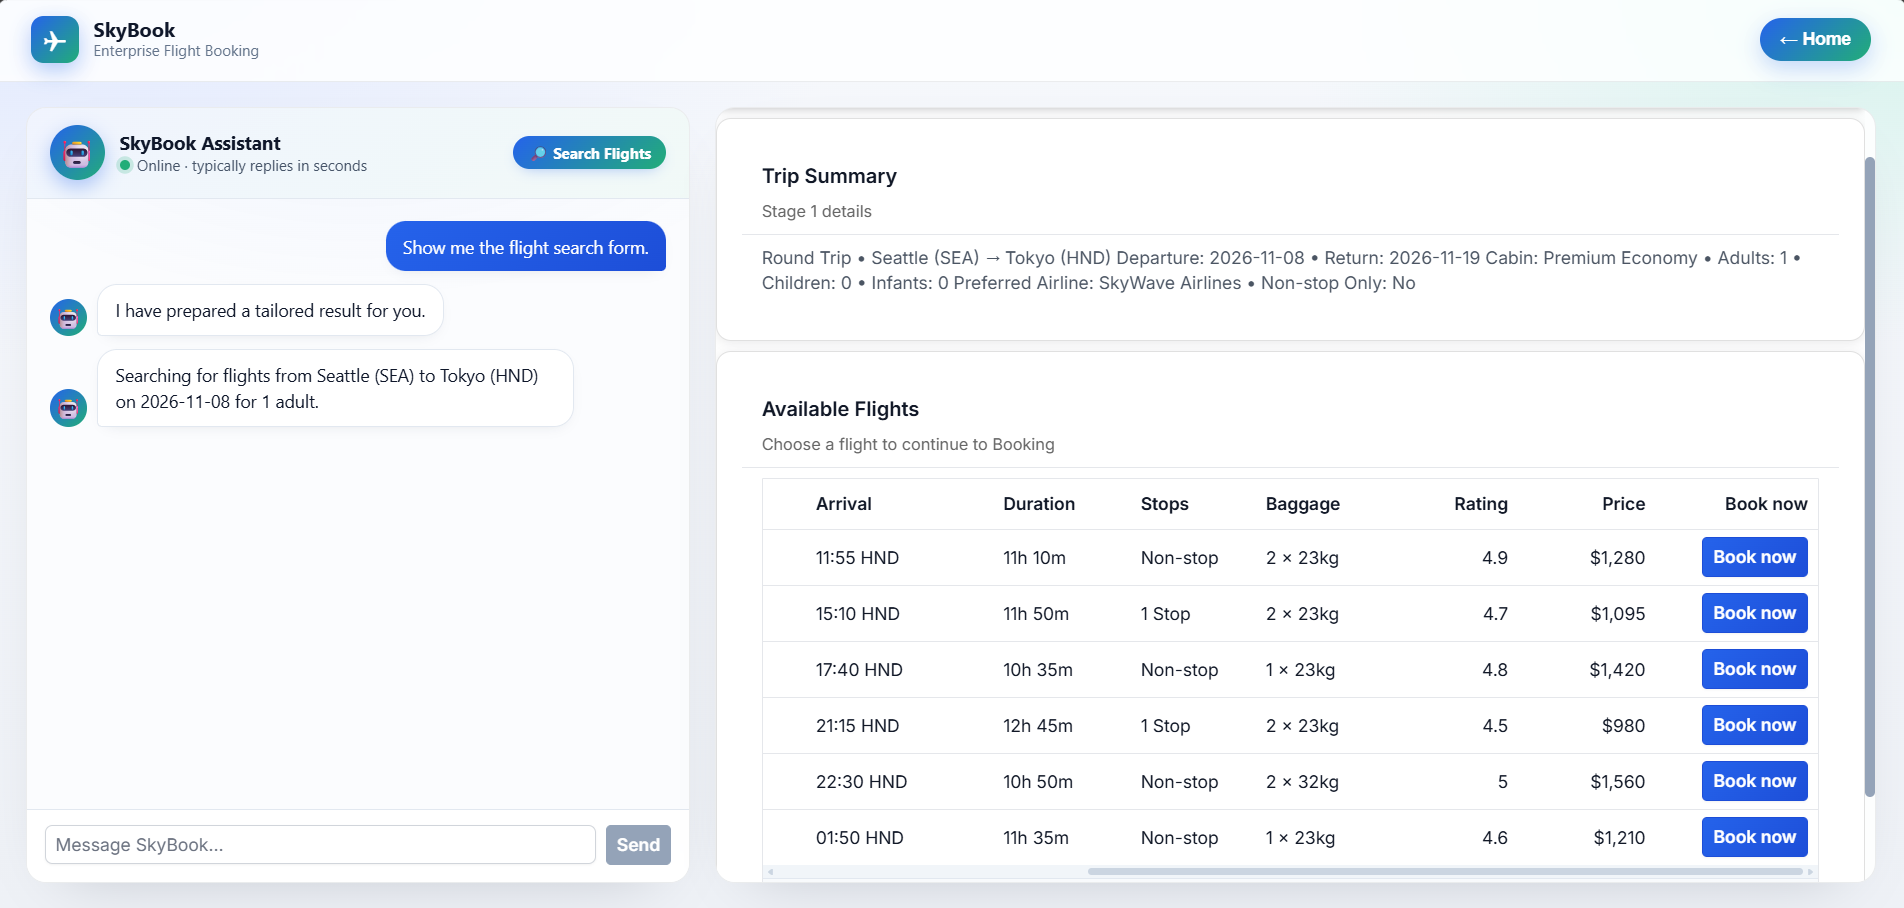Screen dimensions: 1904x908
Task: Click the horizontal scrollbar under the flights table
Action: (x=1445, y=872)
